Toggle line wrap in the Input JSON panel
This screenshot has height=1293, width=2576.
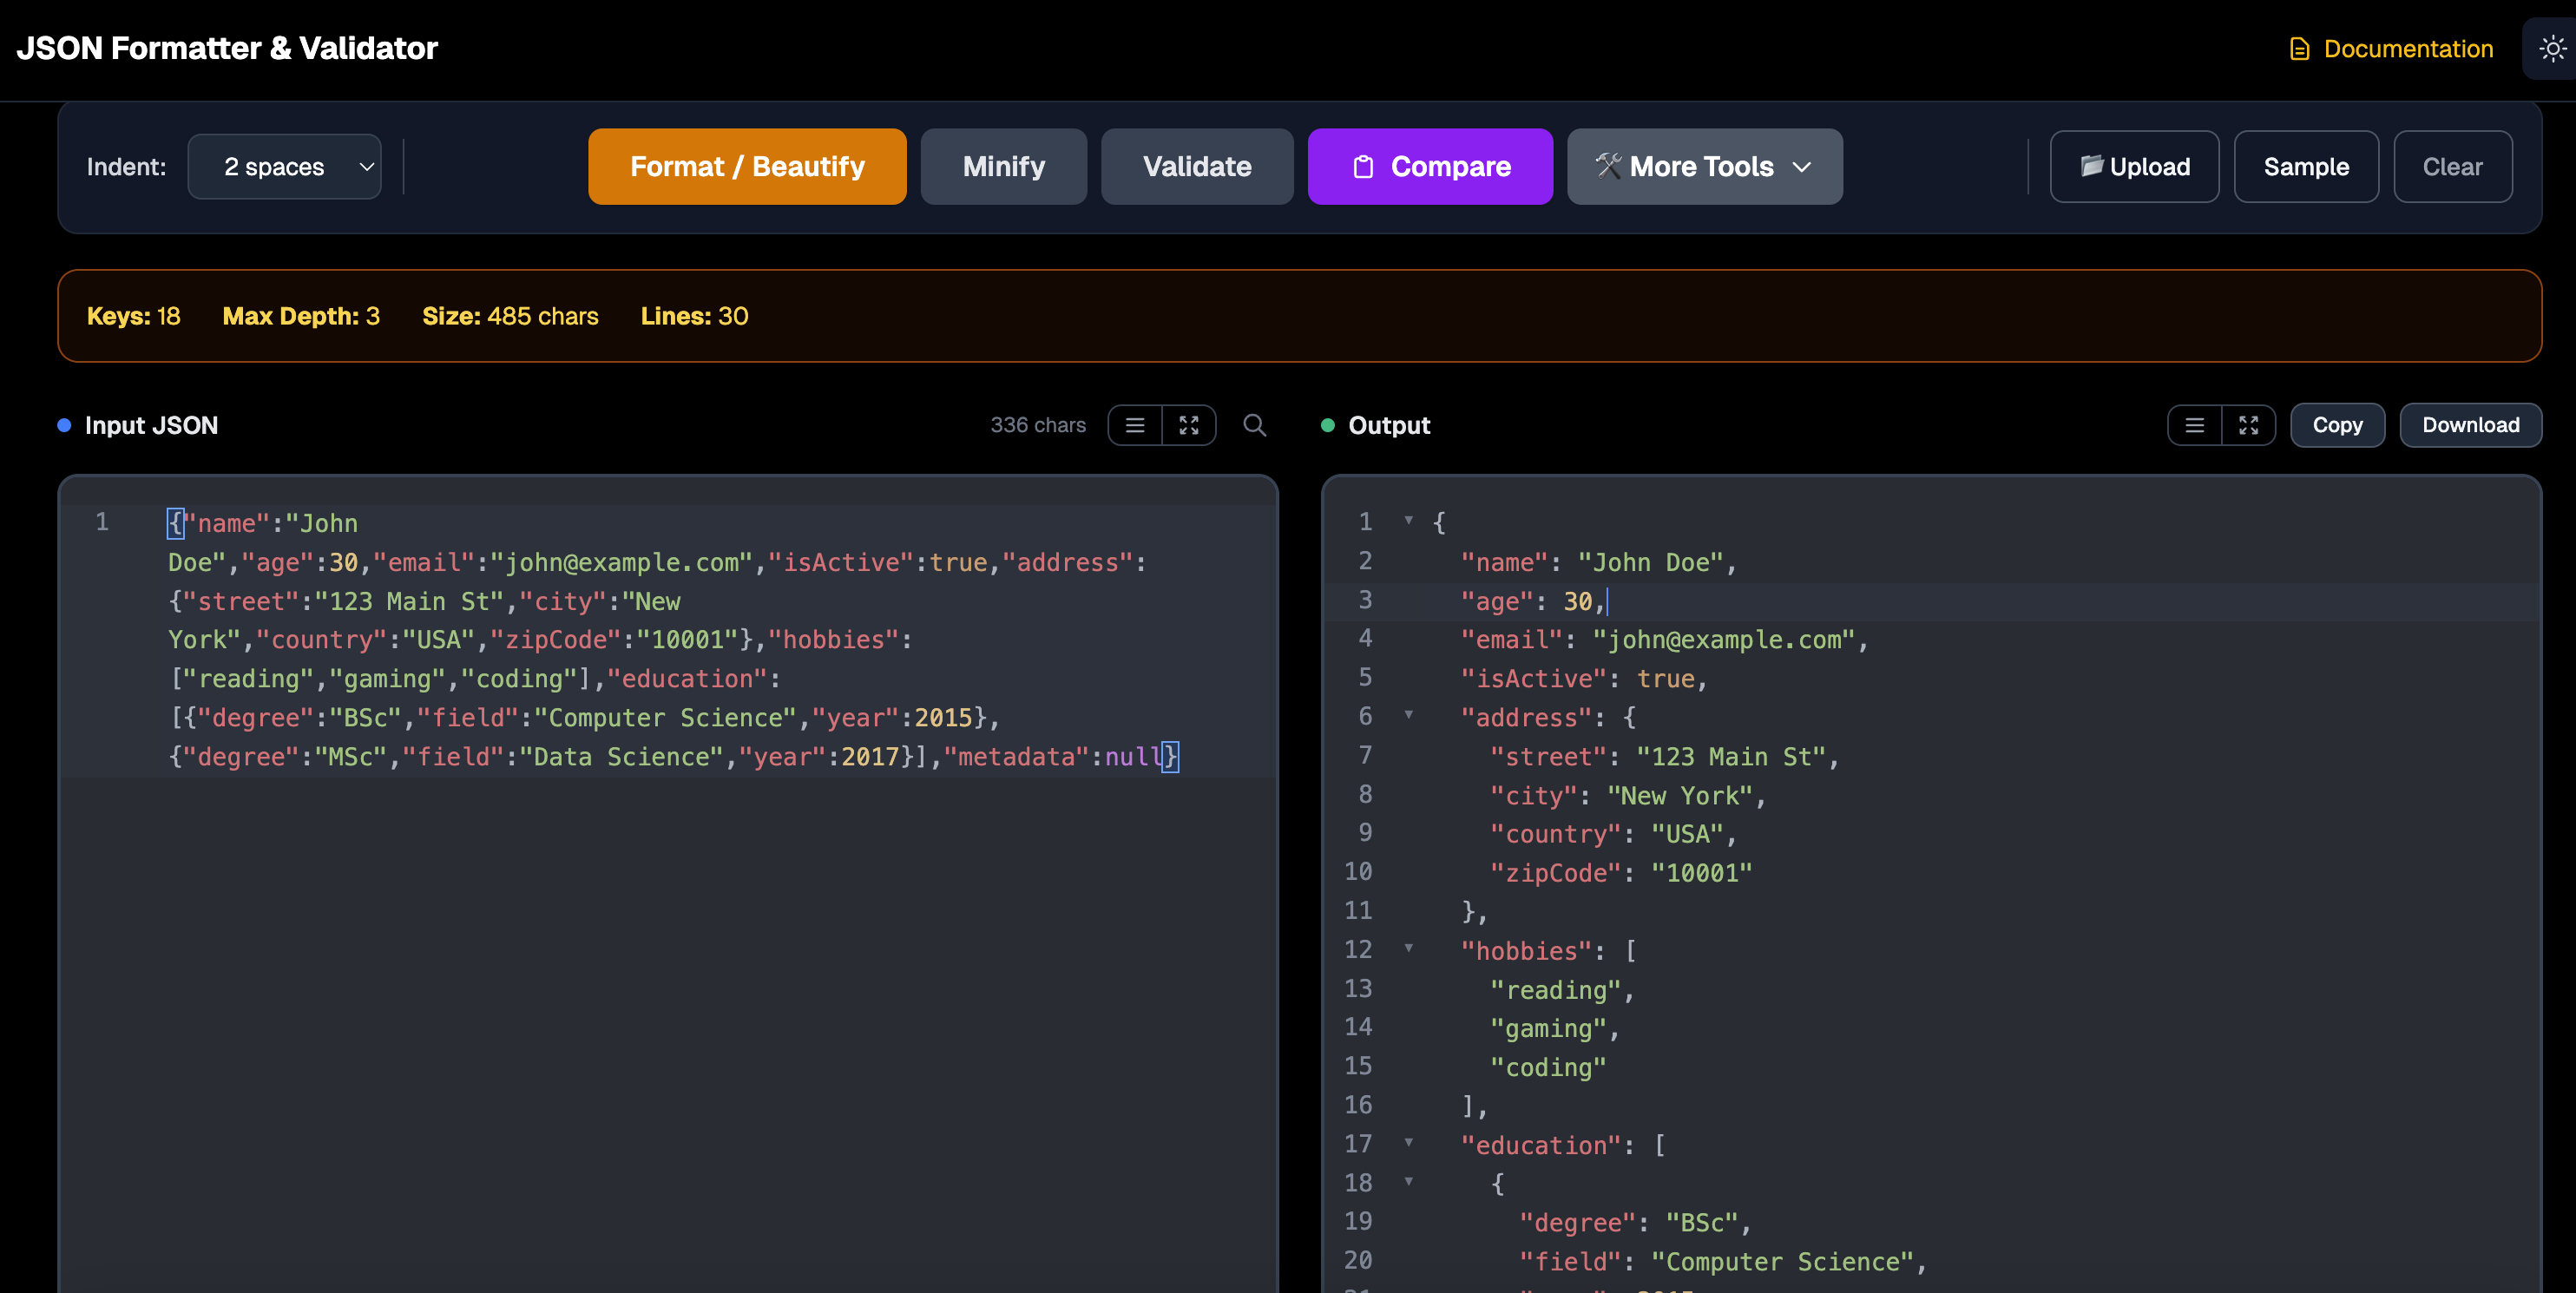point(1134,424)
